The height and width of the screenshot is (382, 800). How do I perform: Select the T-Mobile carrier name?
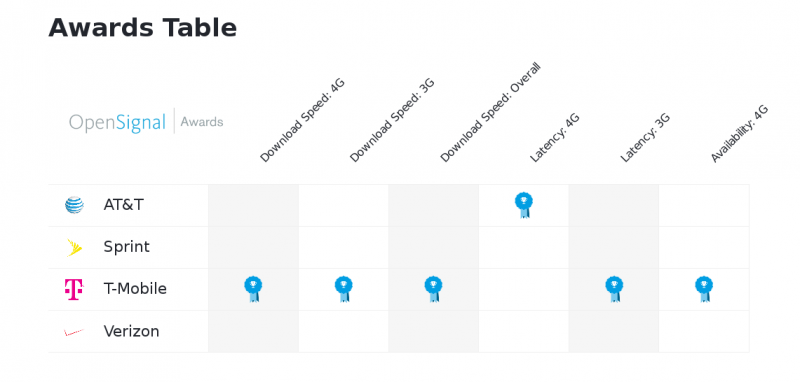tap(135, 289)
